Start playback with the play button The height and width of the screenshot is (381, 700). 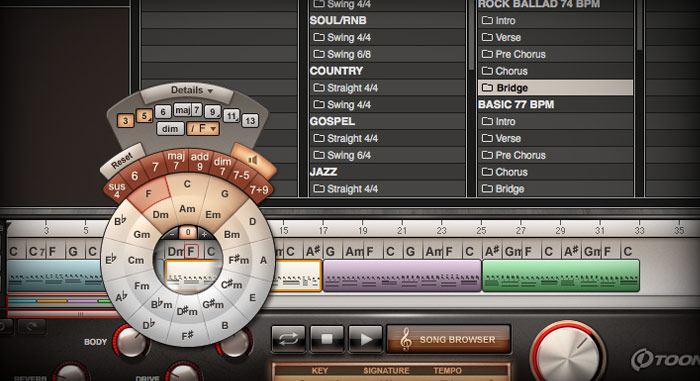pyautogui.click(x=365, y=339)
